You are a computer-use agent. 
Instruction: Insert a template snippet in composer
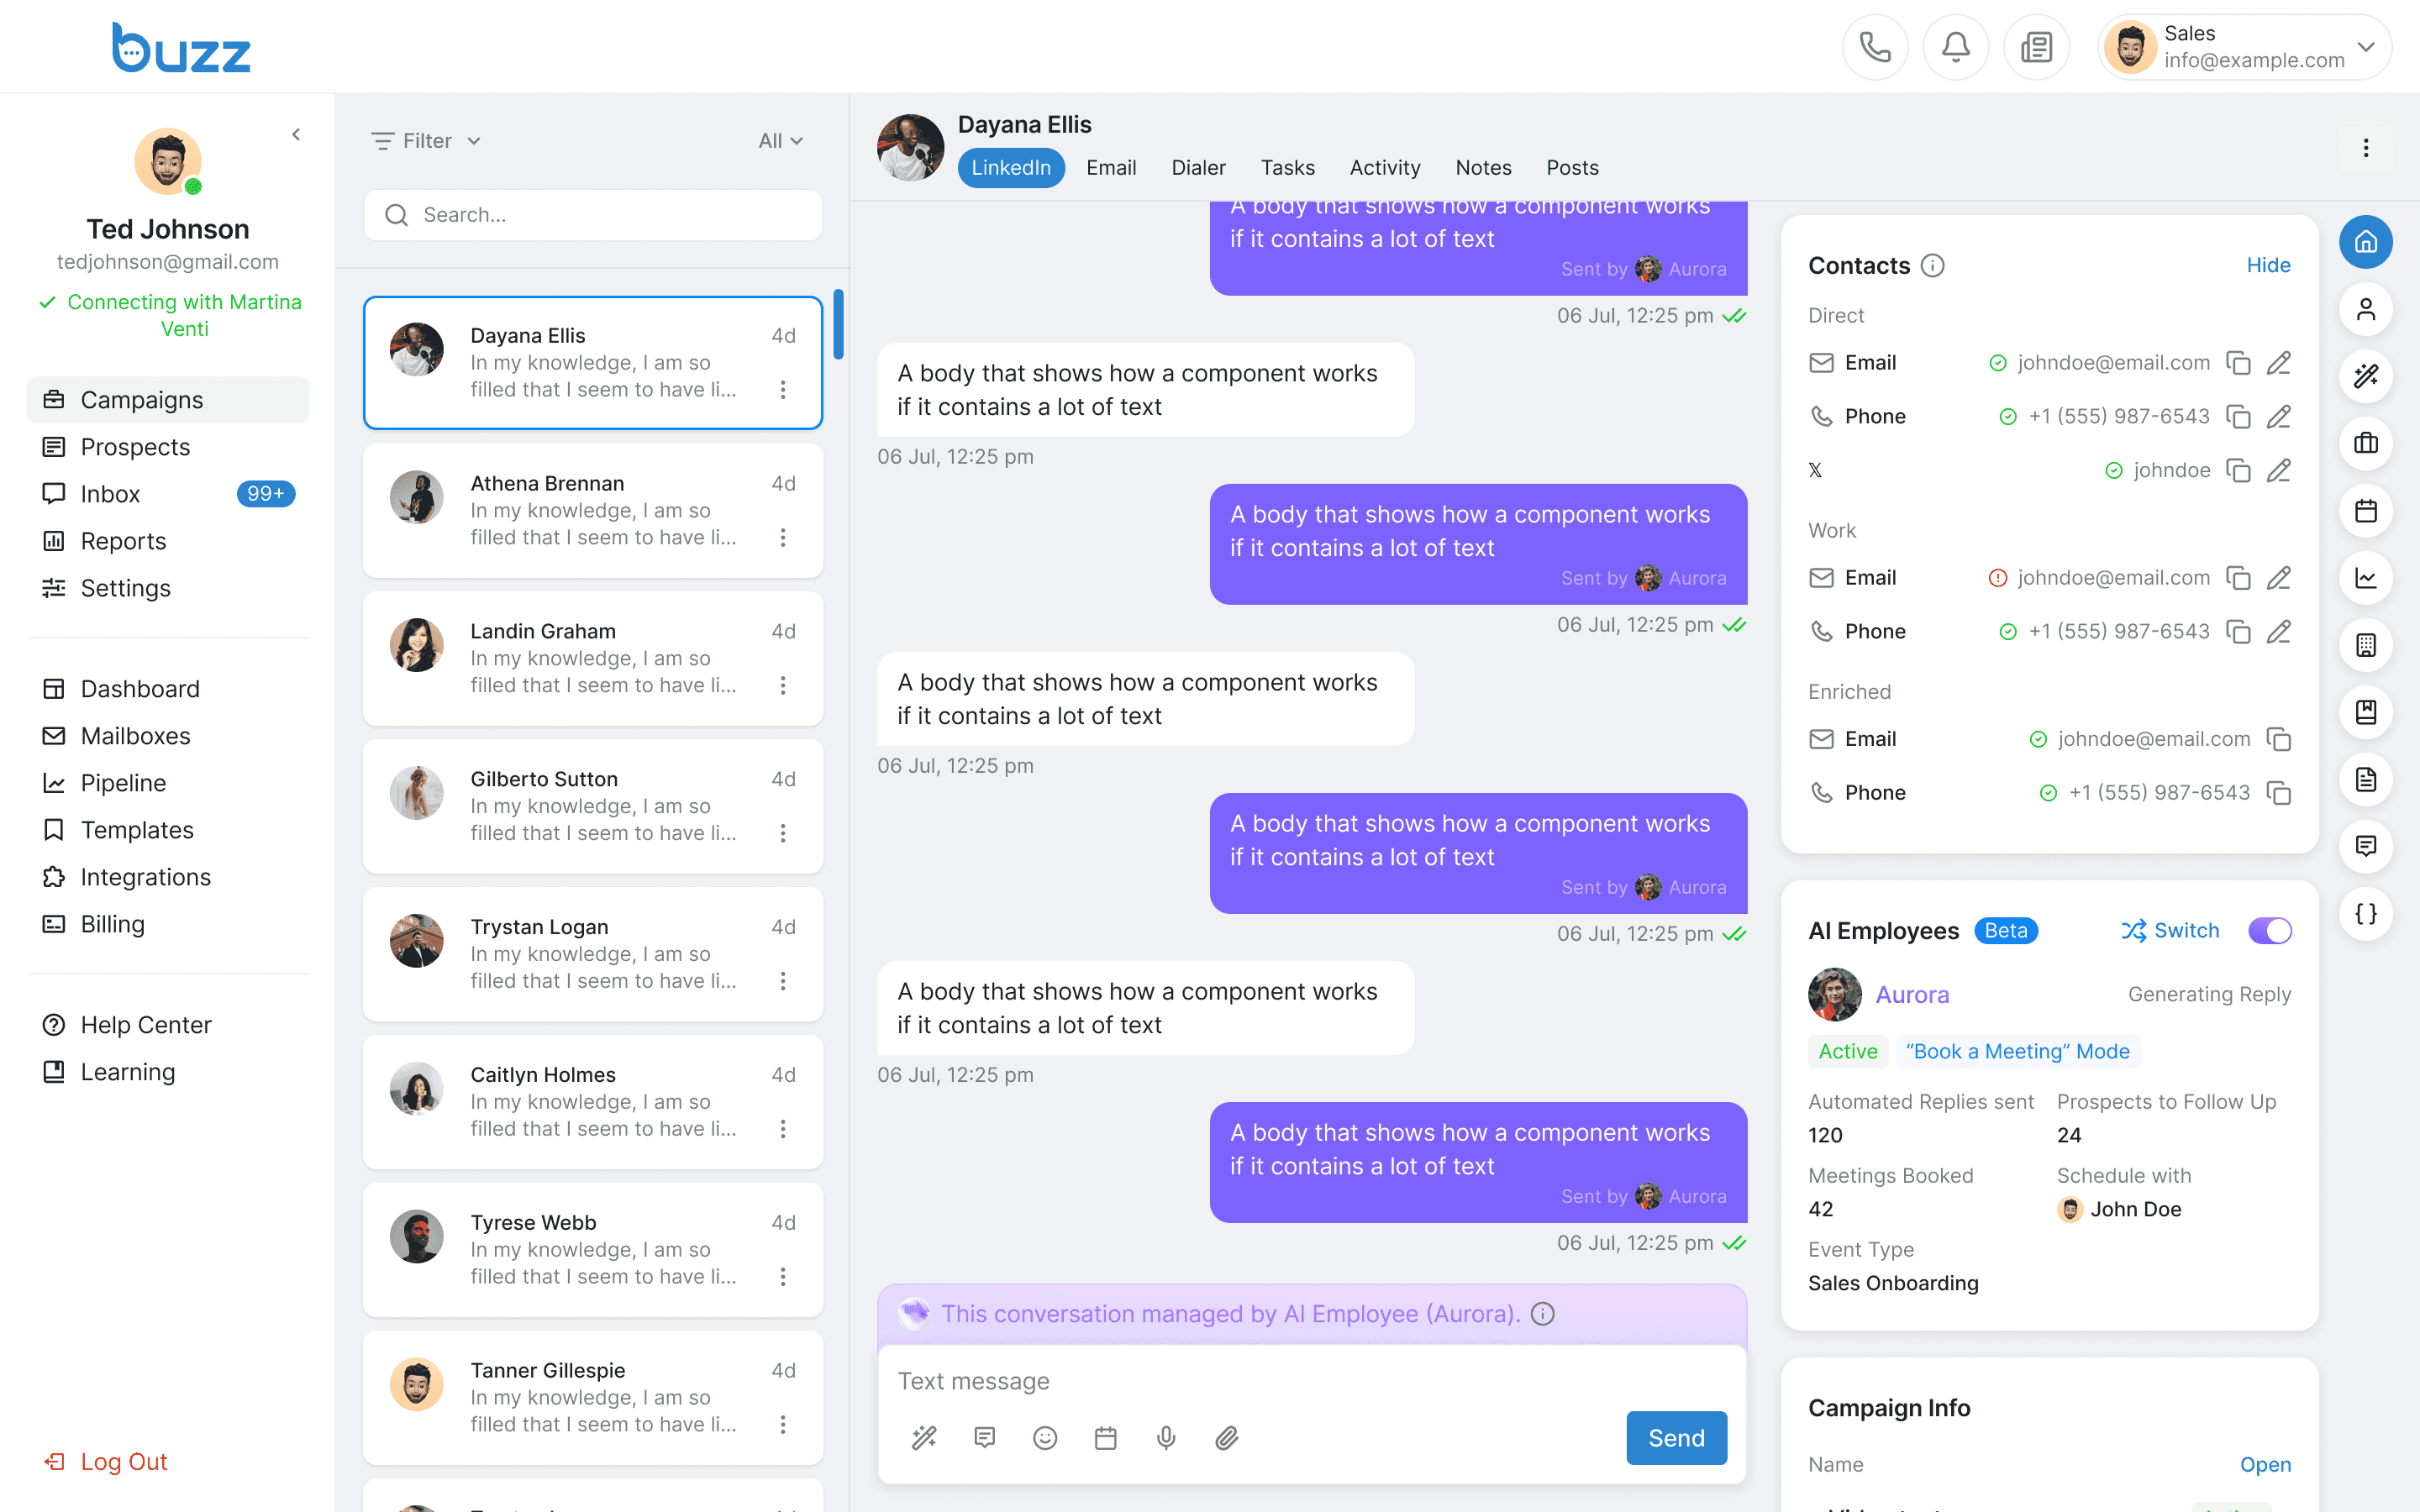click(x=984, y=1438)
